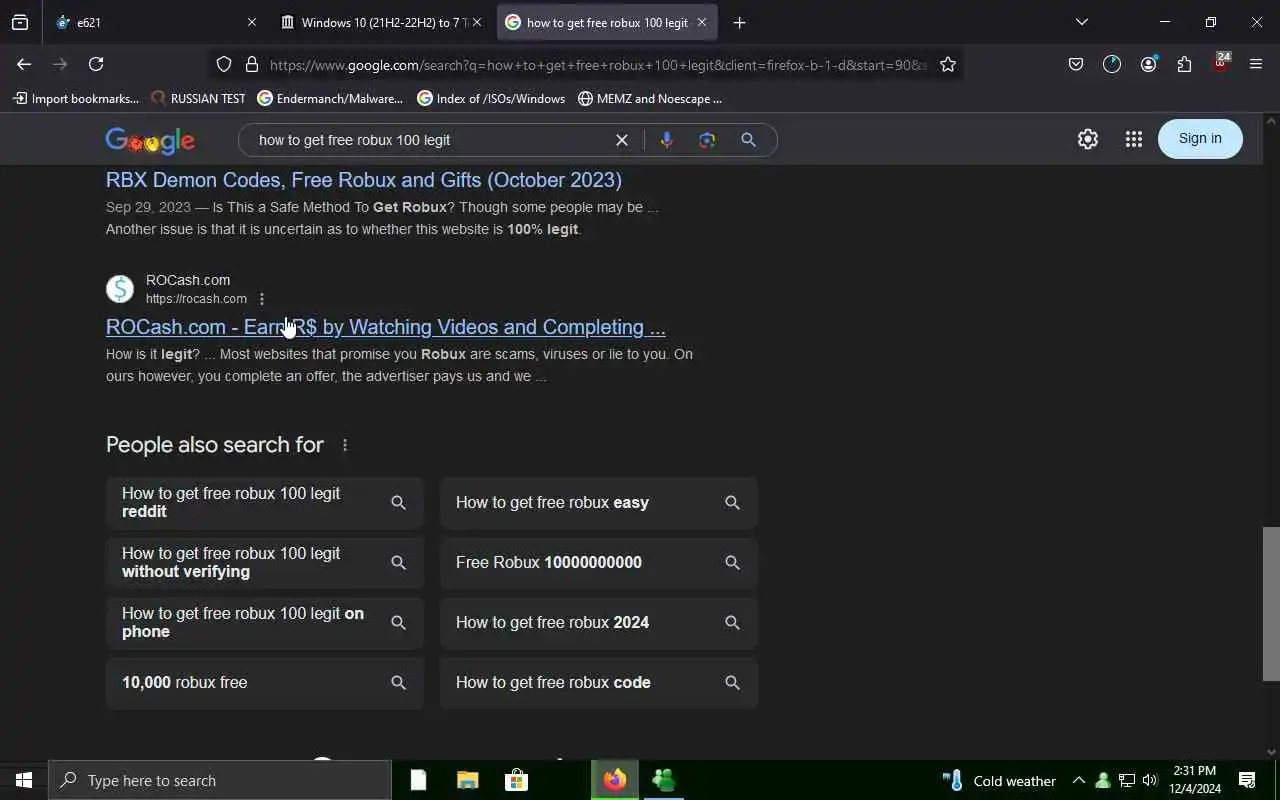Show hidden system tray icons
The height and width of the screenshot is (800, 1280).
(1079, 780)
